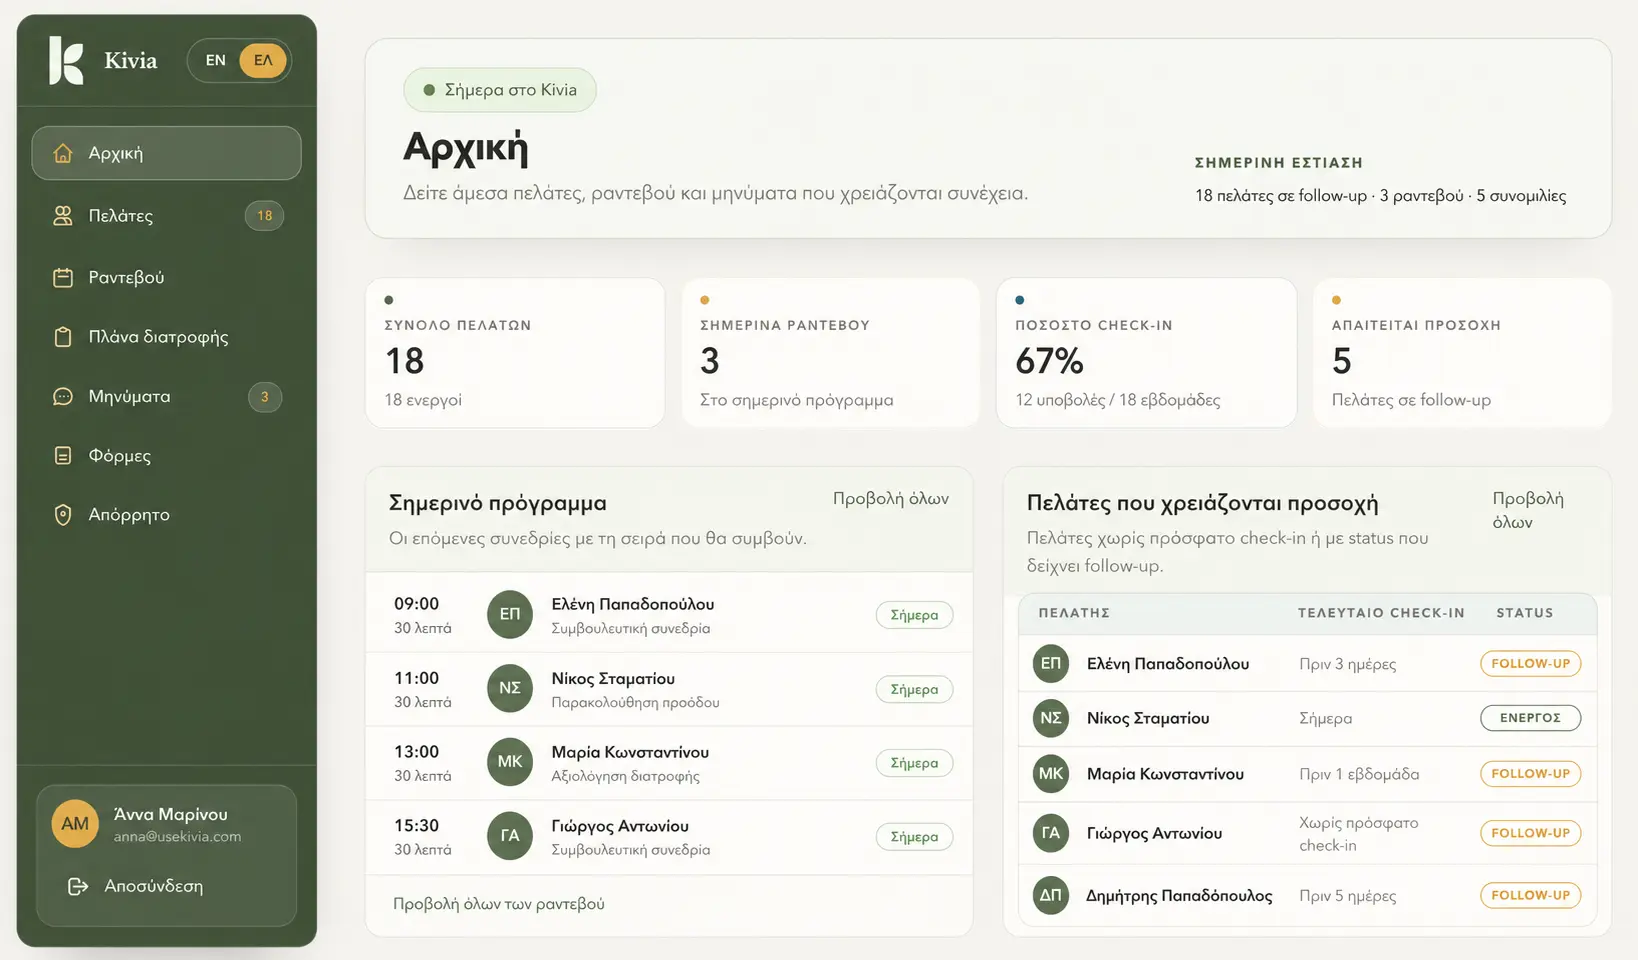The height and width of the screenshot is (960, 1638).
Task: Click the logout arrow icon
Action: pos(78,886)
